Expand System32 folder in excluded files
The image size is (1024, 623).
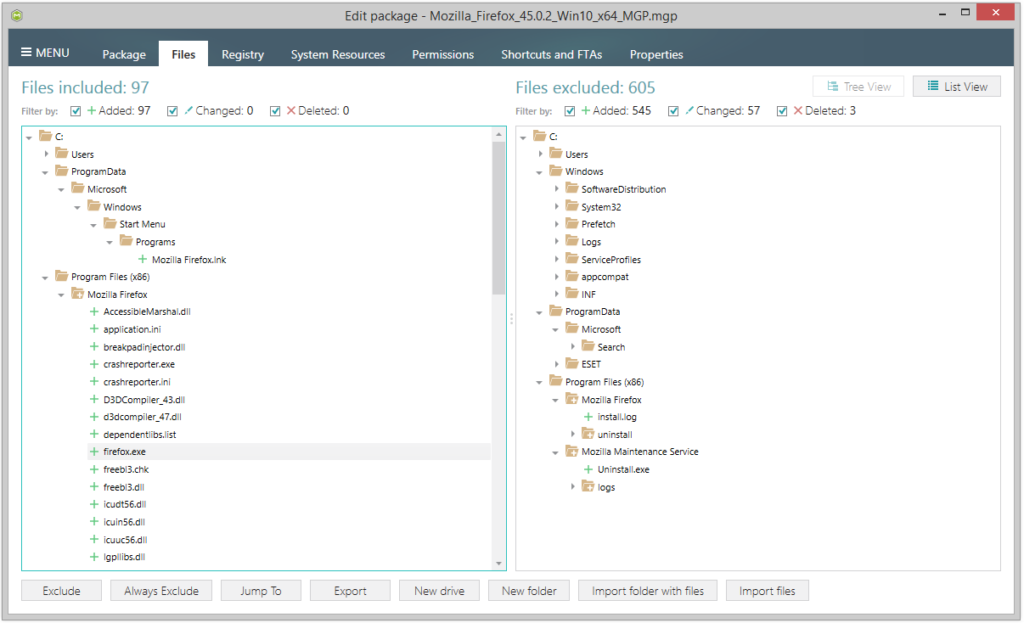[x=556, y=206]
